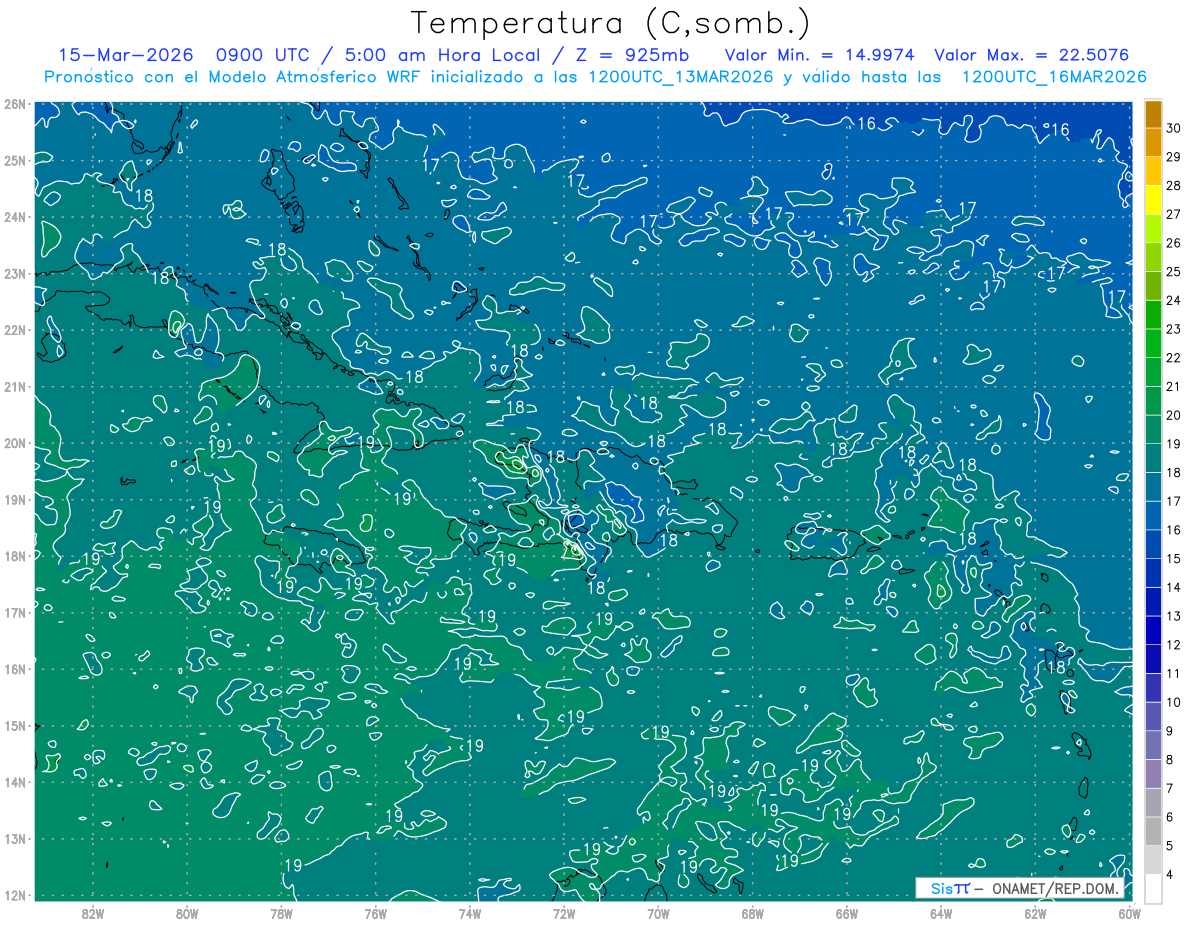Screen dimensions: 1200x927
Task: Click the 9 label on the color scale
Action: [1171, 731]
